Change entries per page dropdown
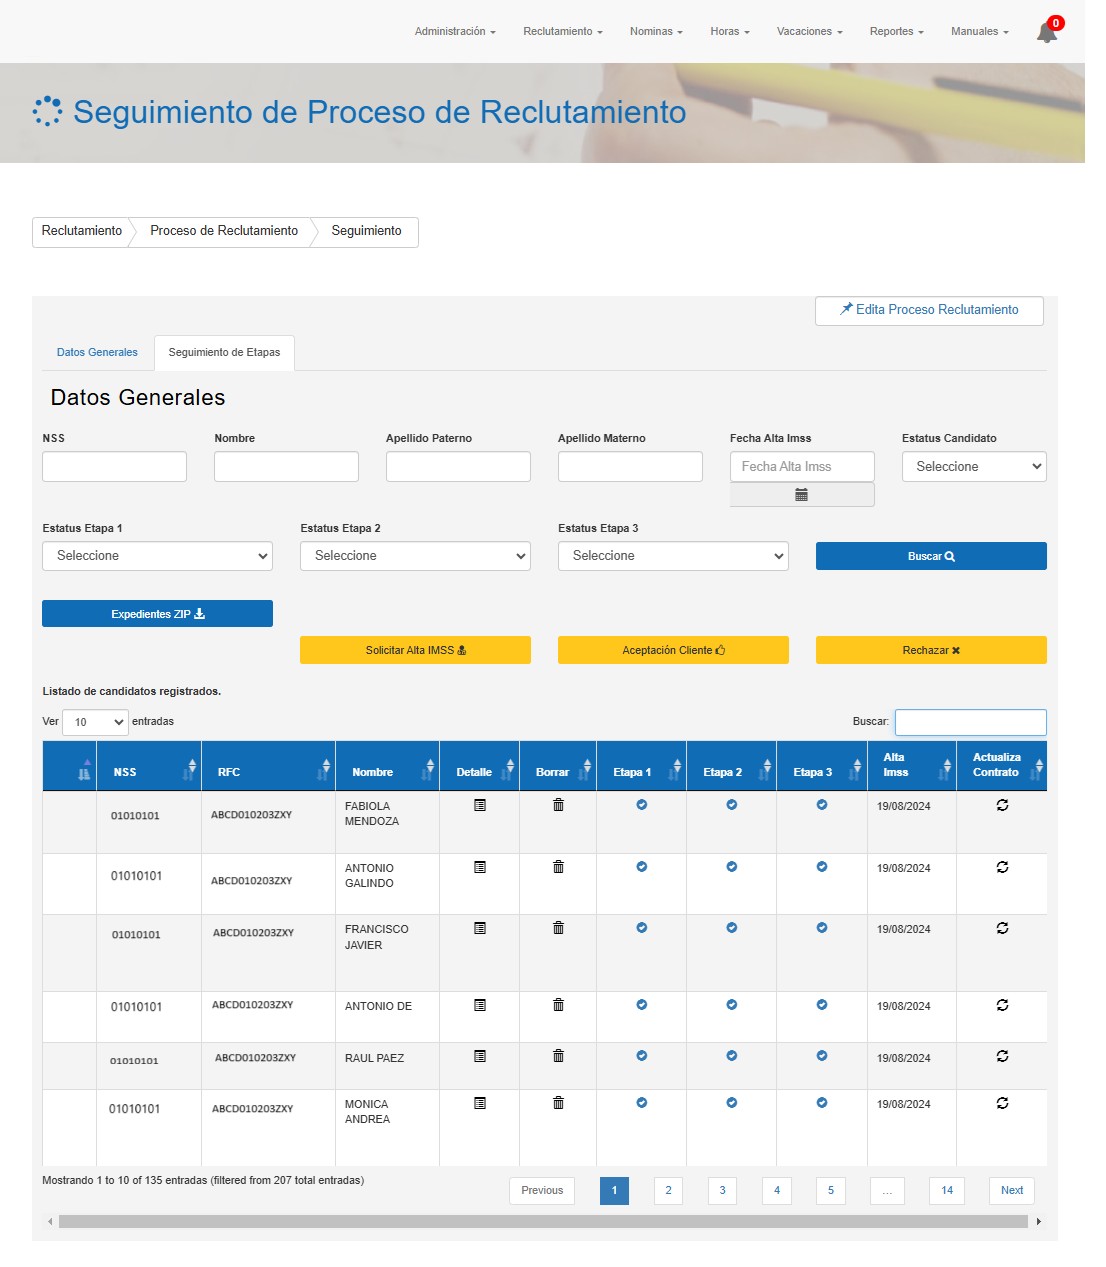 click(x=95, y=722)
